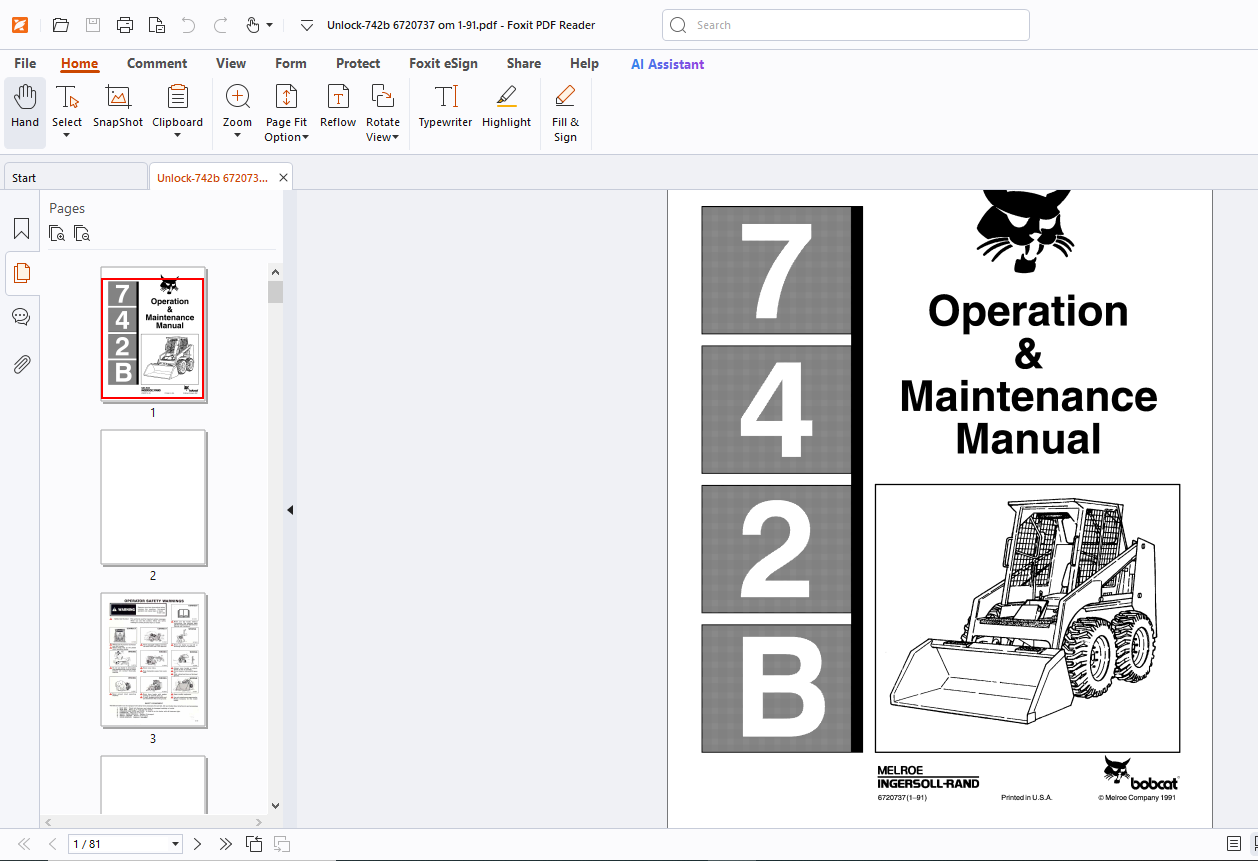Open the Form ribbon tab
The height and width of the screenshot is (861, 1258).
pyautogui.click(x=291, y=63)
